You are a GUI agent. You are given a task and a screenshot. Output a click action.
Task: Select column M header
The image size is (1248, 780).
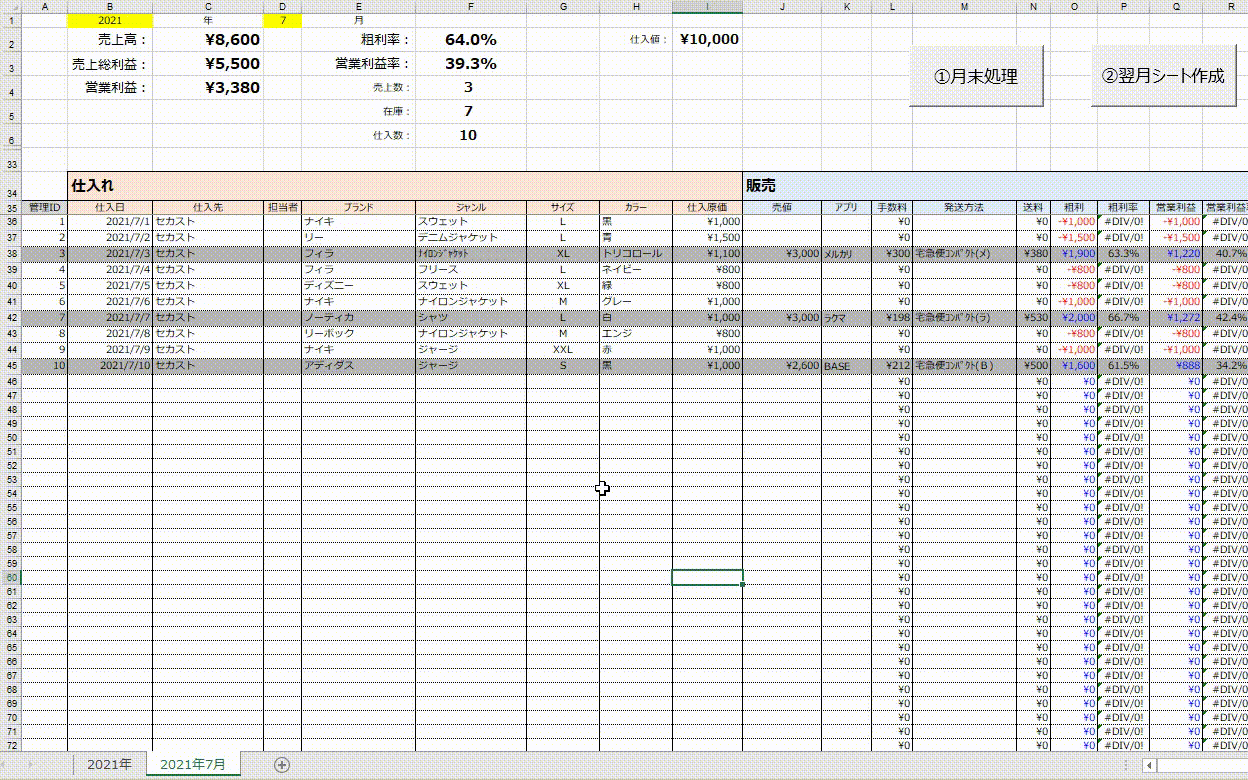pyautogui.click(x=964, y=6)
